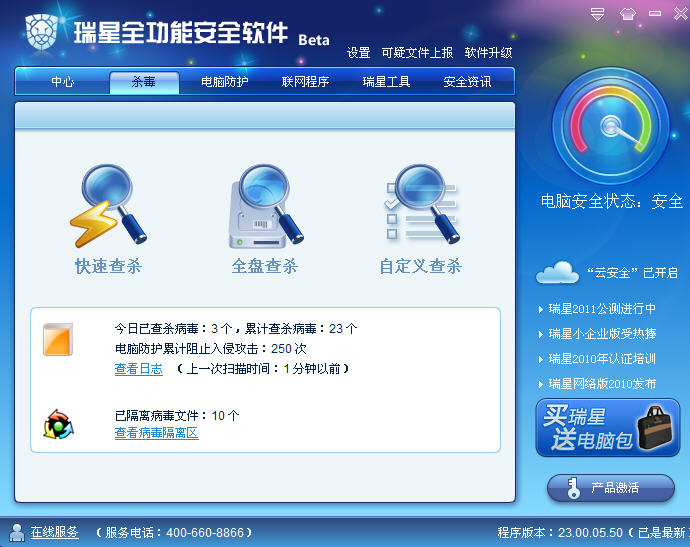Click the orange log book icon
Screen dimensions: 690x547
click(x=58, y=339)
